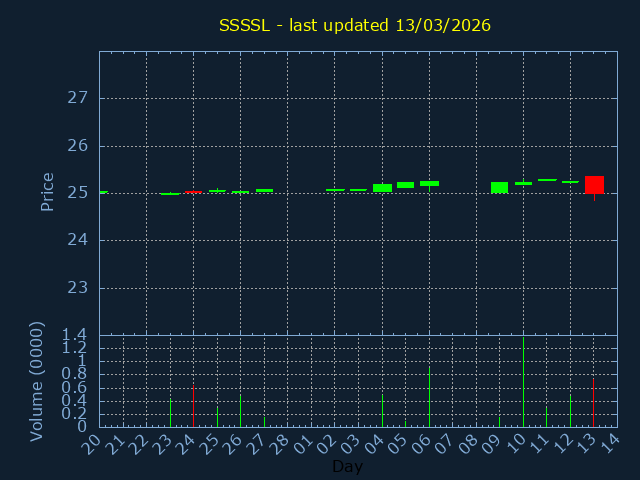
Task: Click the red candlestick on day 13
Action: [594, 184]
